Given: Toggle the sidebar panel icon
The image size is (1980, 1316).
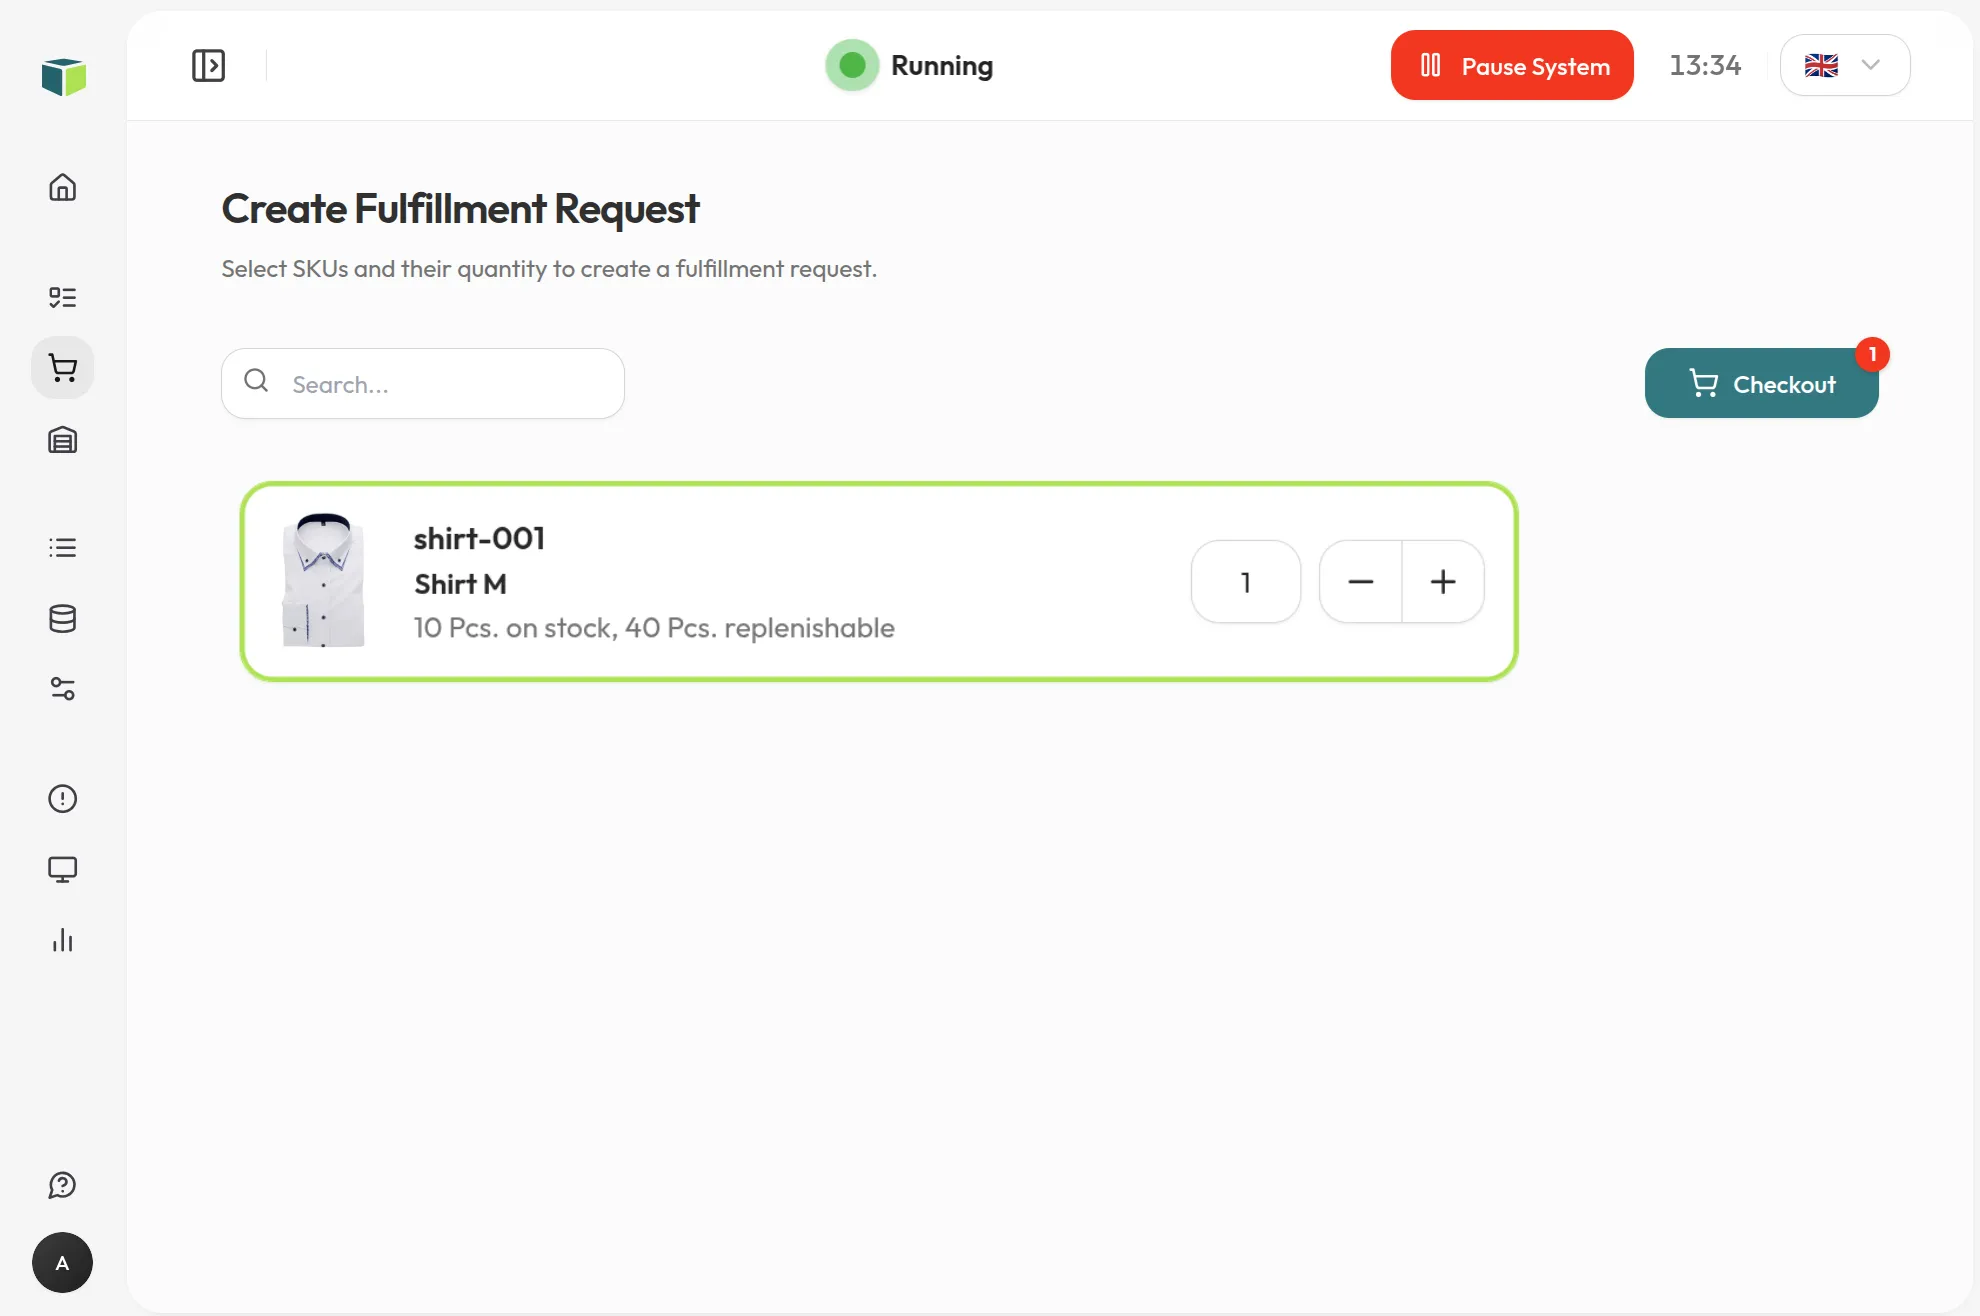Looking at the screenshot, I should (x=208, y=66).
